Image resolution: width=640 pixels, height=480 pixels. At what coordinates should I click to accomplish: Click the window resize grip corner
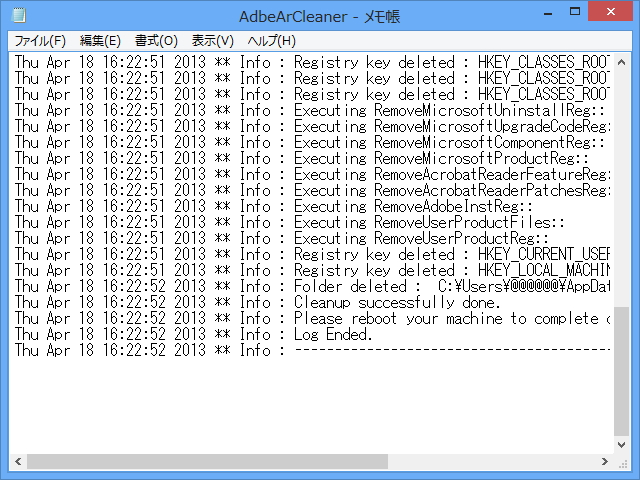622,462
